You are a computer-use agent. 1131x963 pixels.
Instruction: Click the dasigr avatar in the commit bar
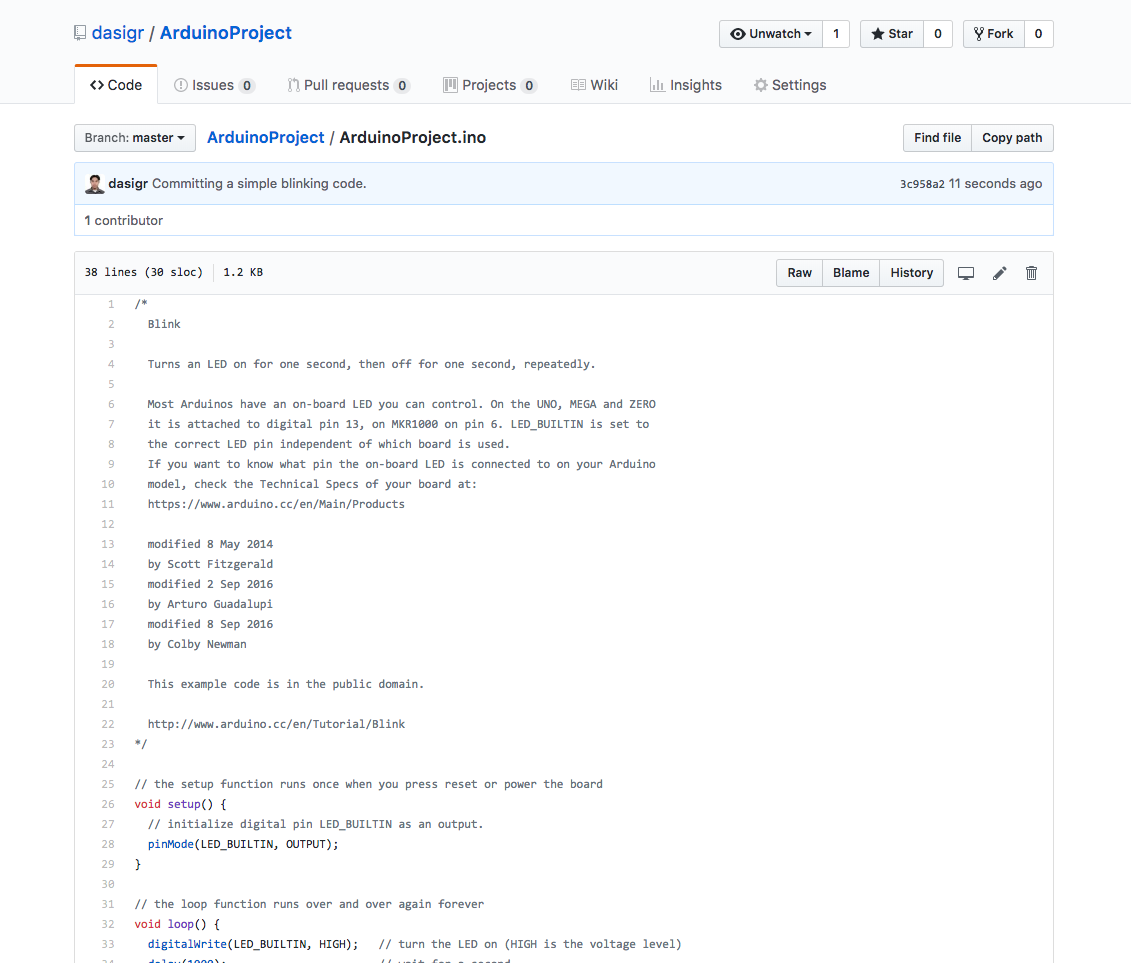[94, 184]
